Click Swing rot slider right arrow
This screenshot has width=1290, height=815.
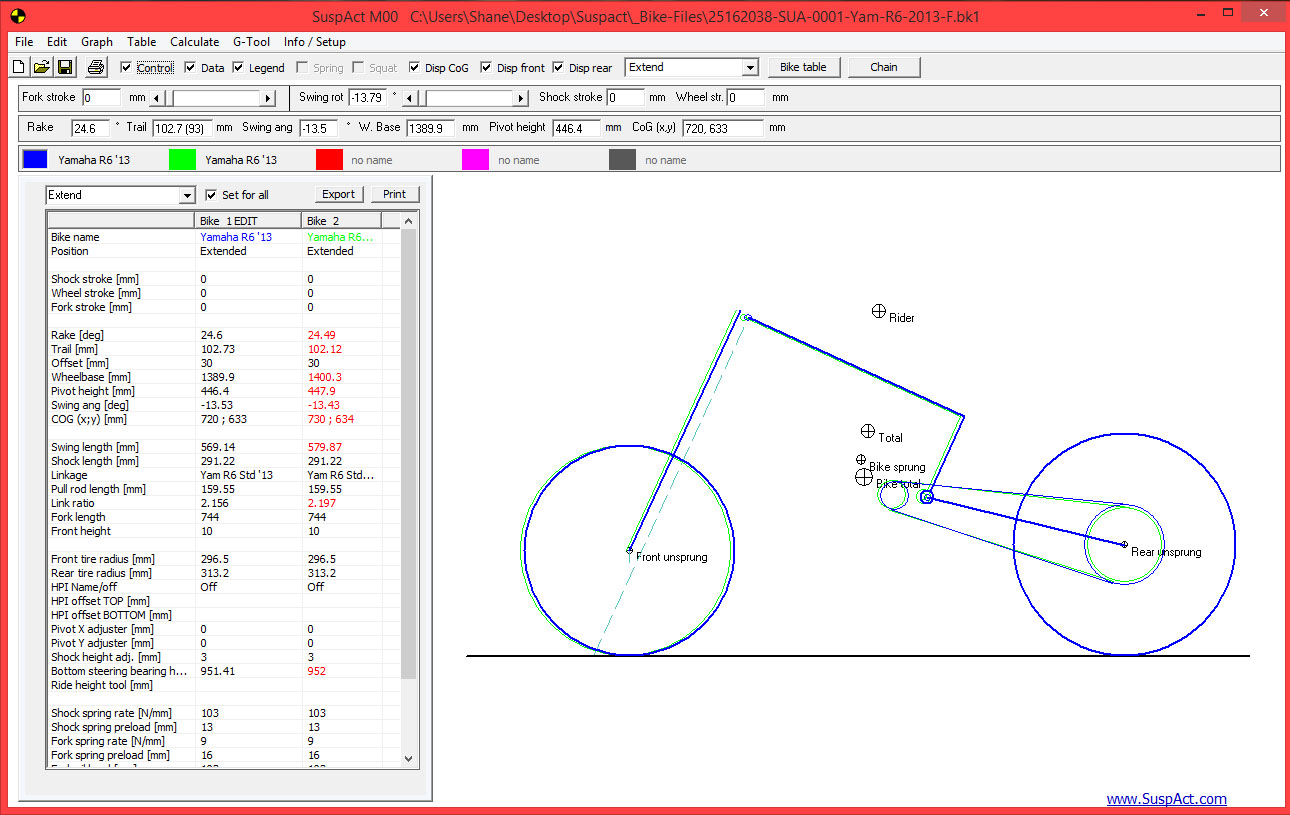click(521, 98)
